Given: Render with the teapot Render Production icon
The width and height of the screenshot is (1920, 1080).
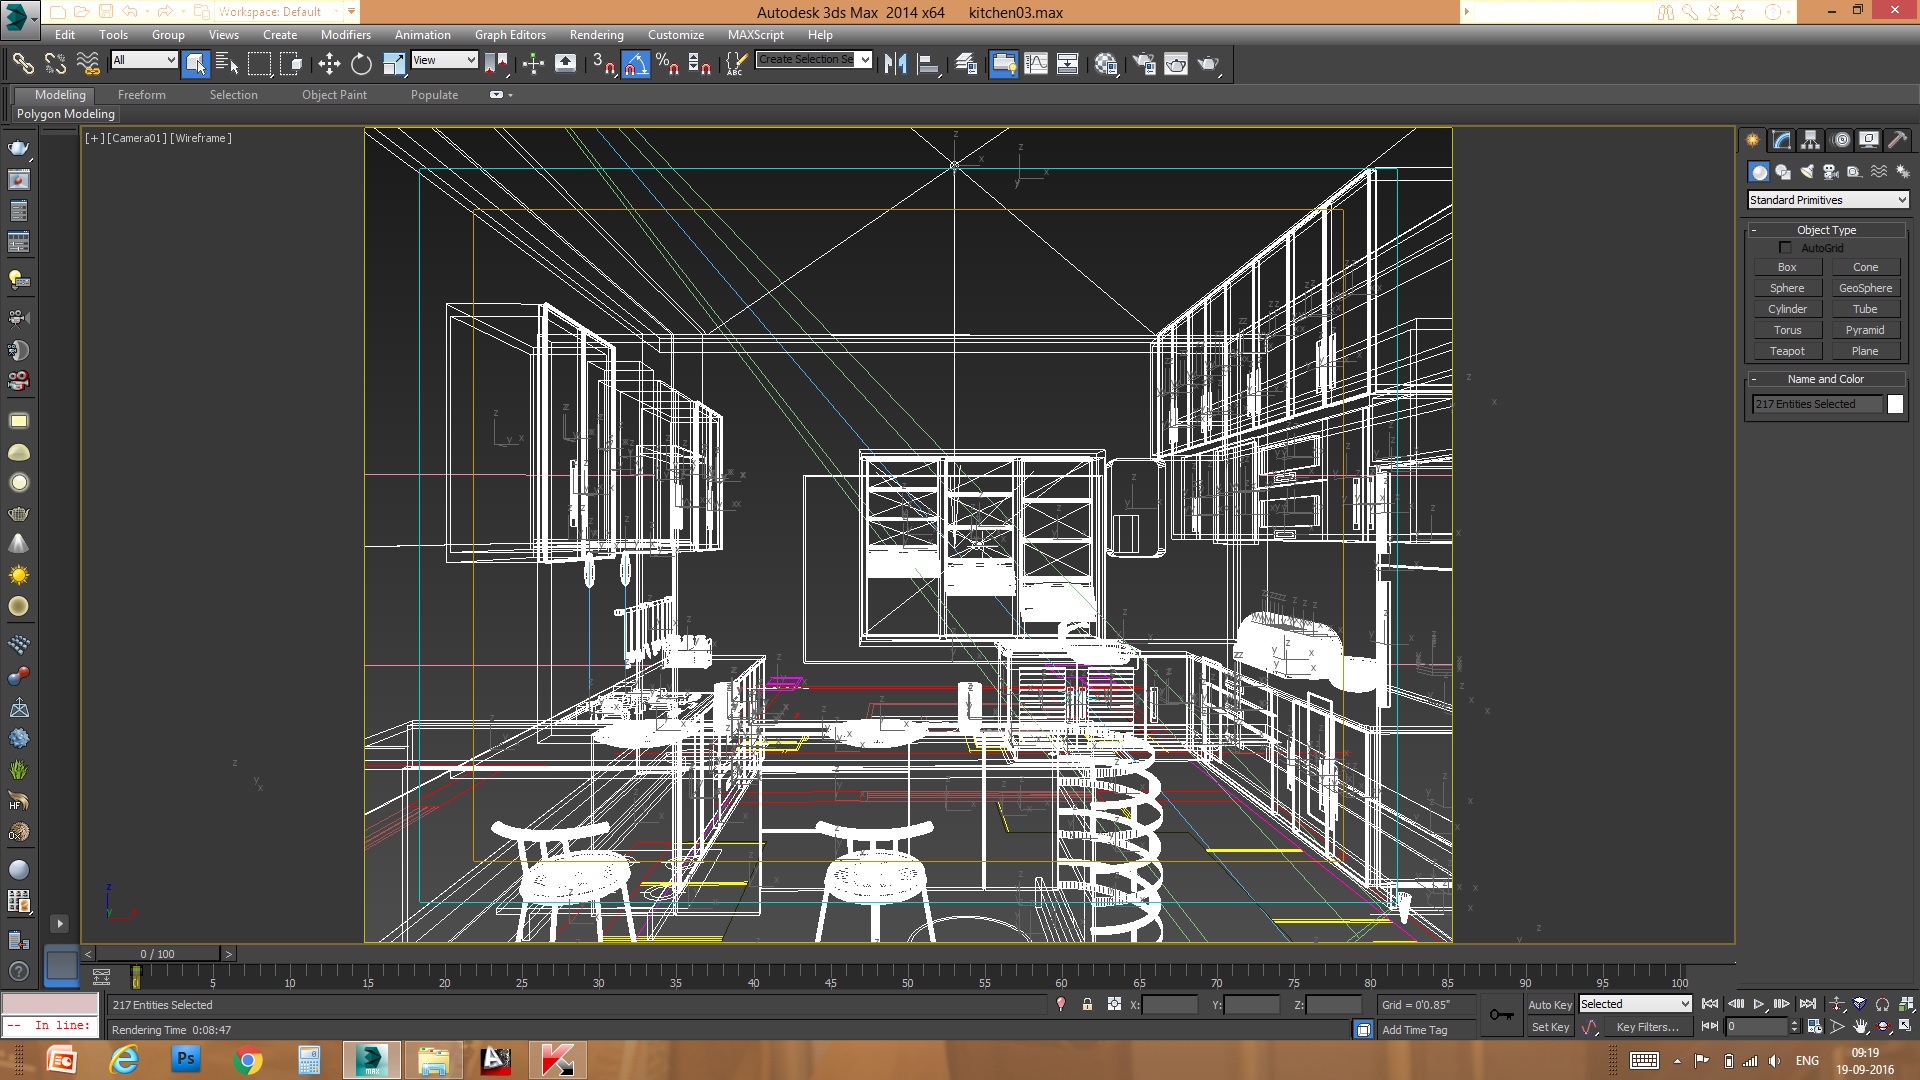Looking at the screenshot, I should (x=1209, y=64).
